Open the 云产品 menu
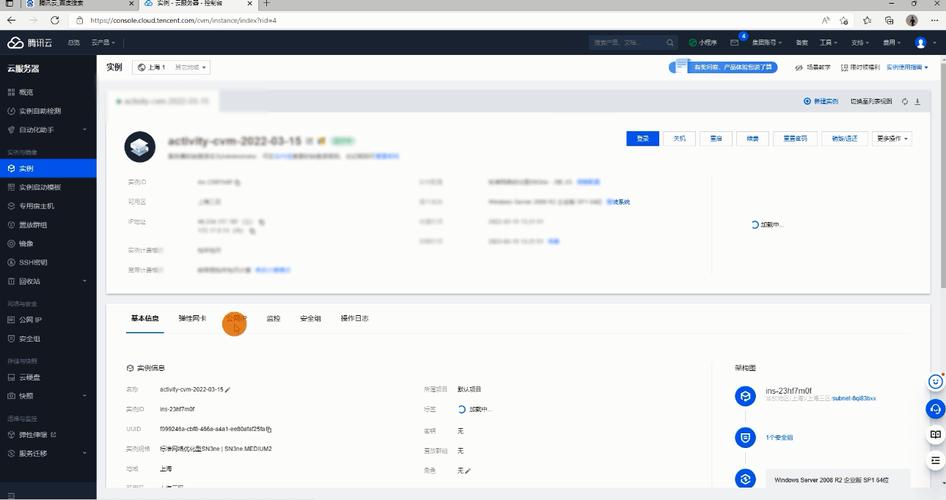The height and width of the screenshot is (500, 946). pos(103,43)
